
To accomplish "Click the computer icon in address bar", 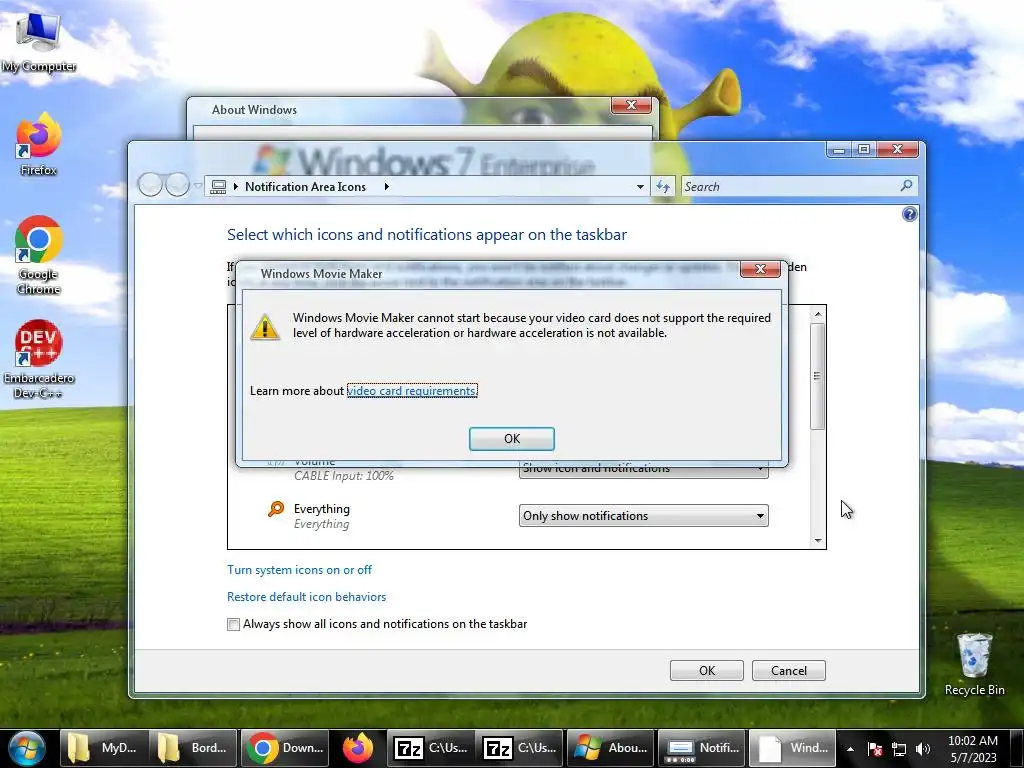I will click(218, 187).
